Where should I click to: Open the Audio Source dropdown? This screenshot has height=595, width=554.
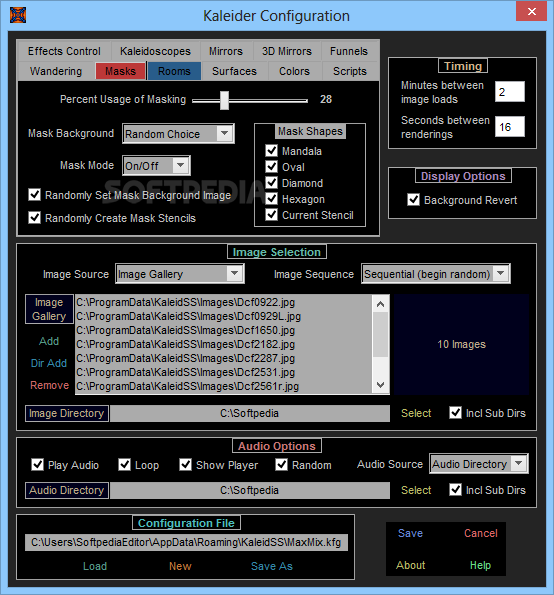coord(519,463)
